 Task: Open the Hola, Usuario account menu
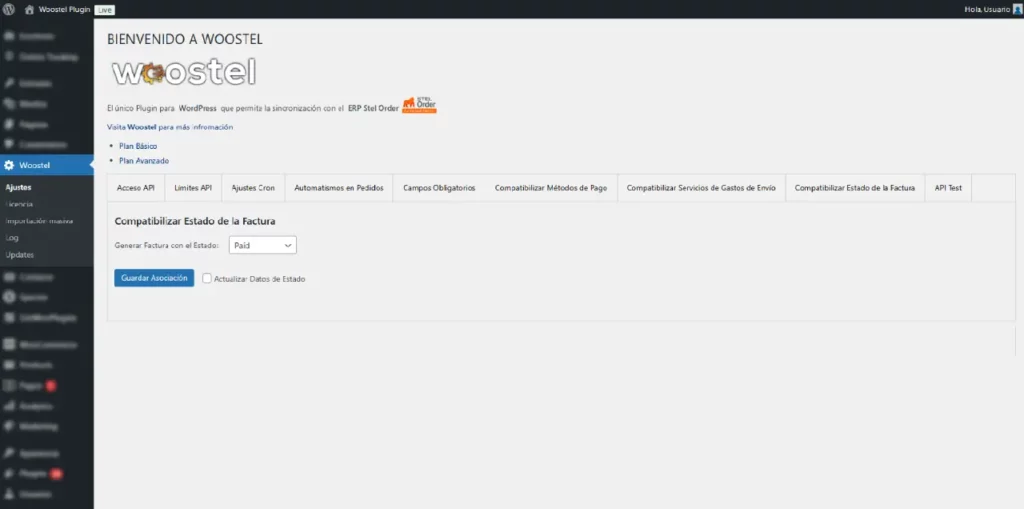point(993,9)
